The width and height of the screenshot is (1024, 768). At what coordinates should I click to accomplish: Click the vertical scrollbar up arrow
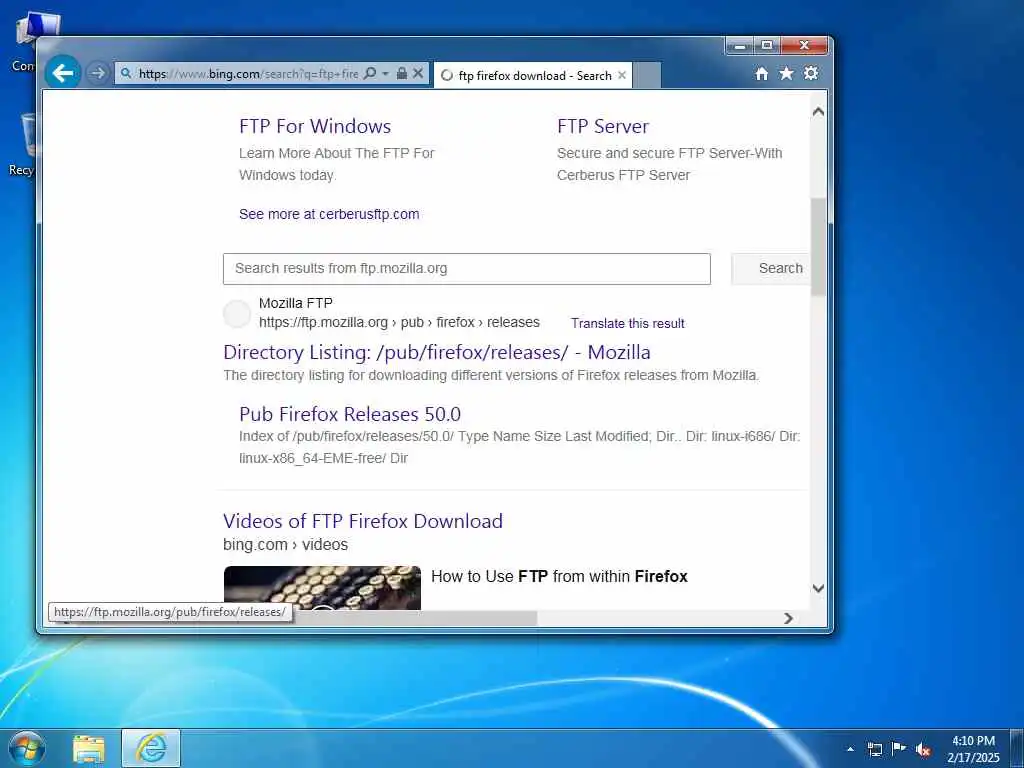point(818,112)
